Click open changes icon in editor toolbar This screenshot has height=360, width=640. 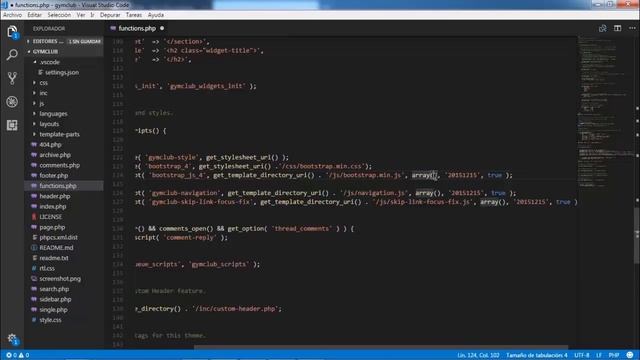click(602, 28)
